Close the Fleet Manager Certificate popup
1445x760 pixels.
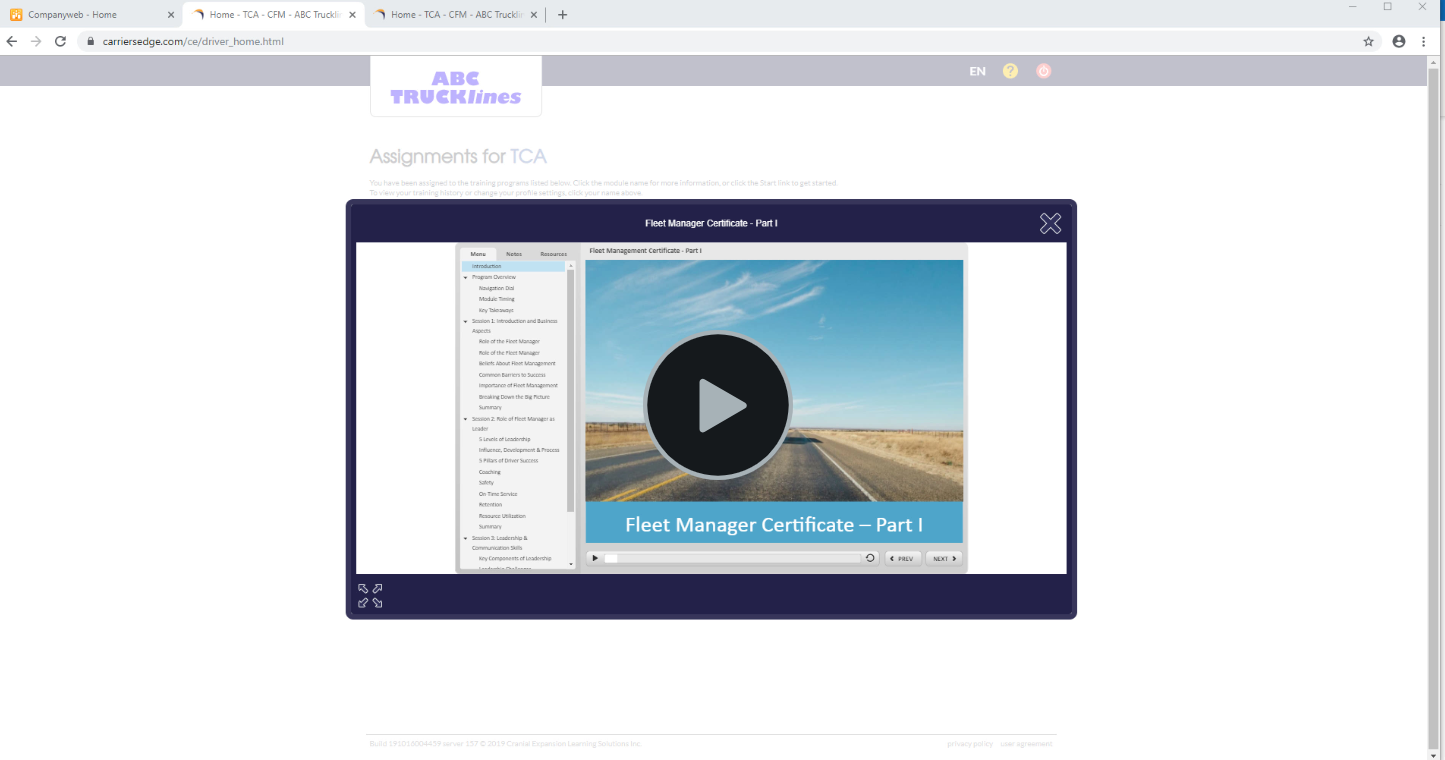click(1050, 223)
